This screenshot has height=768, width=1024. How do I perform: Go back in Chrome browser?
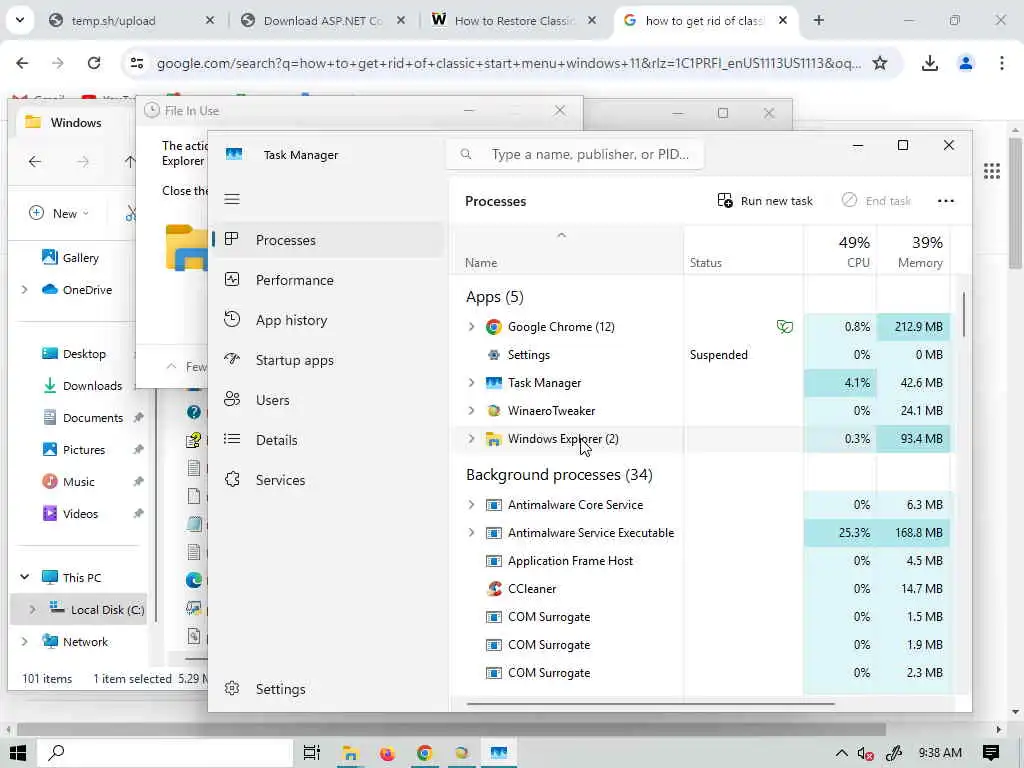pos(22,63)
